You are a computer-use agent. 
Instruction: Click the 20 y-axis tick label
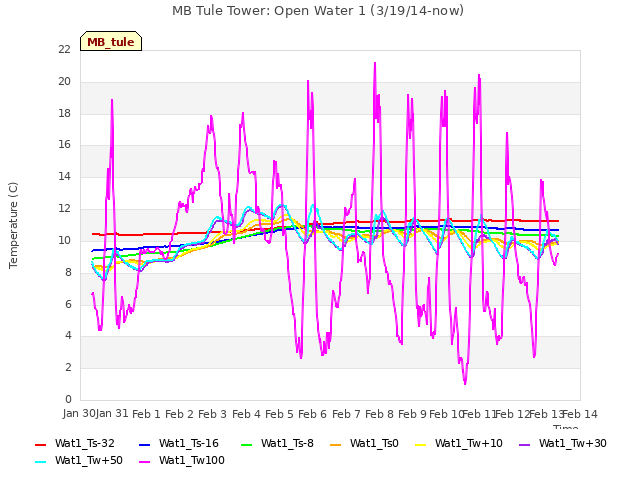tap(64, 82)
